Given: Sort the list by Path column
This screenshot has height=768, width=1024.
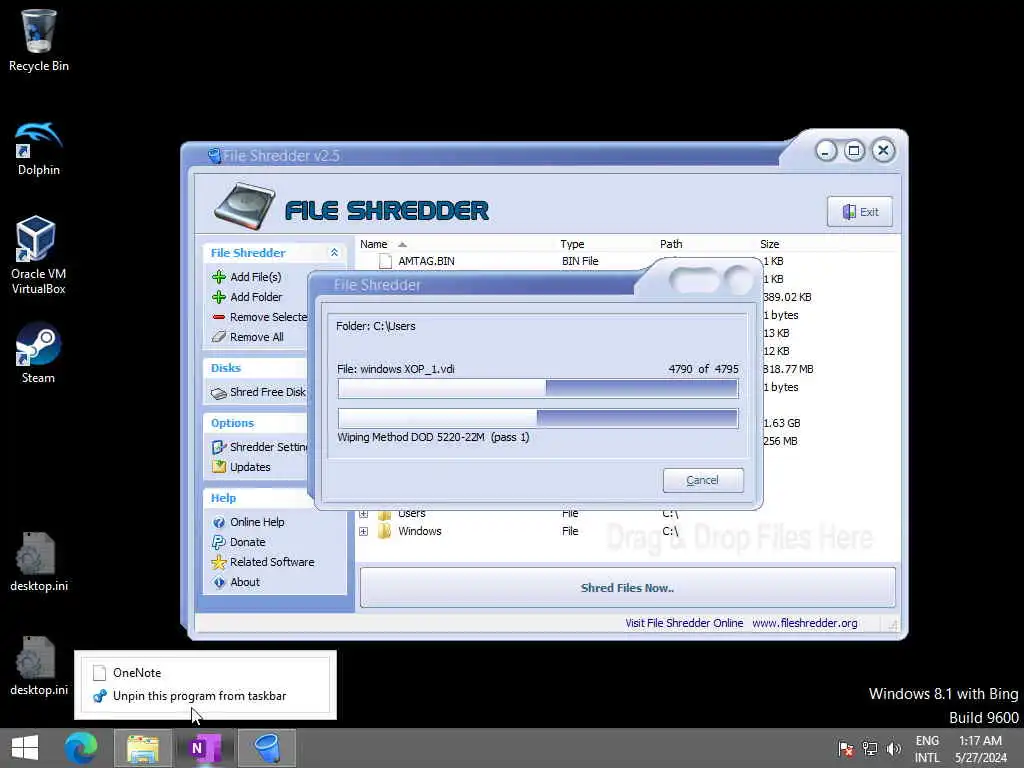Looking at the screenshot, I should click(x=671, y=244).
